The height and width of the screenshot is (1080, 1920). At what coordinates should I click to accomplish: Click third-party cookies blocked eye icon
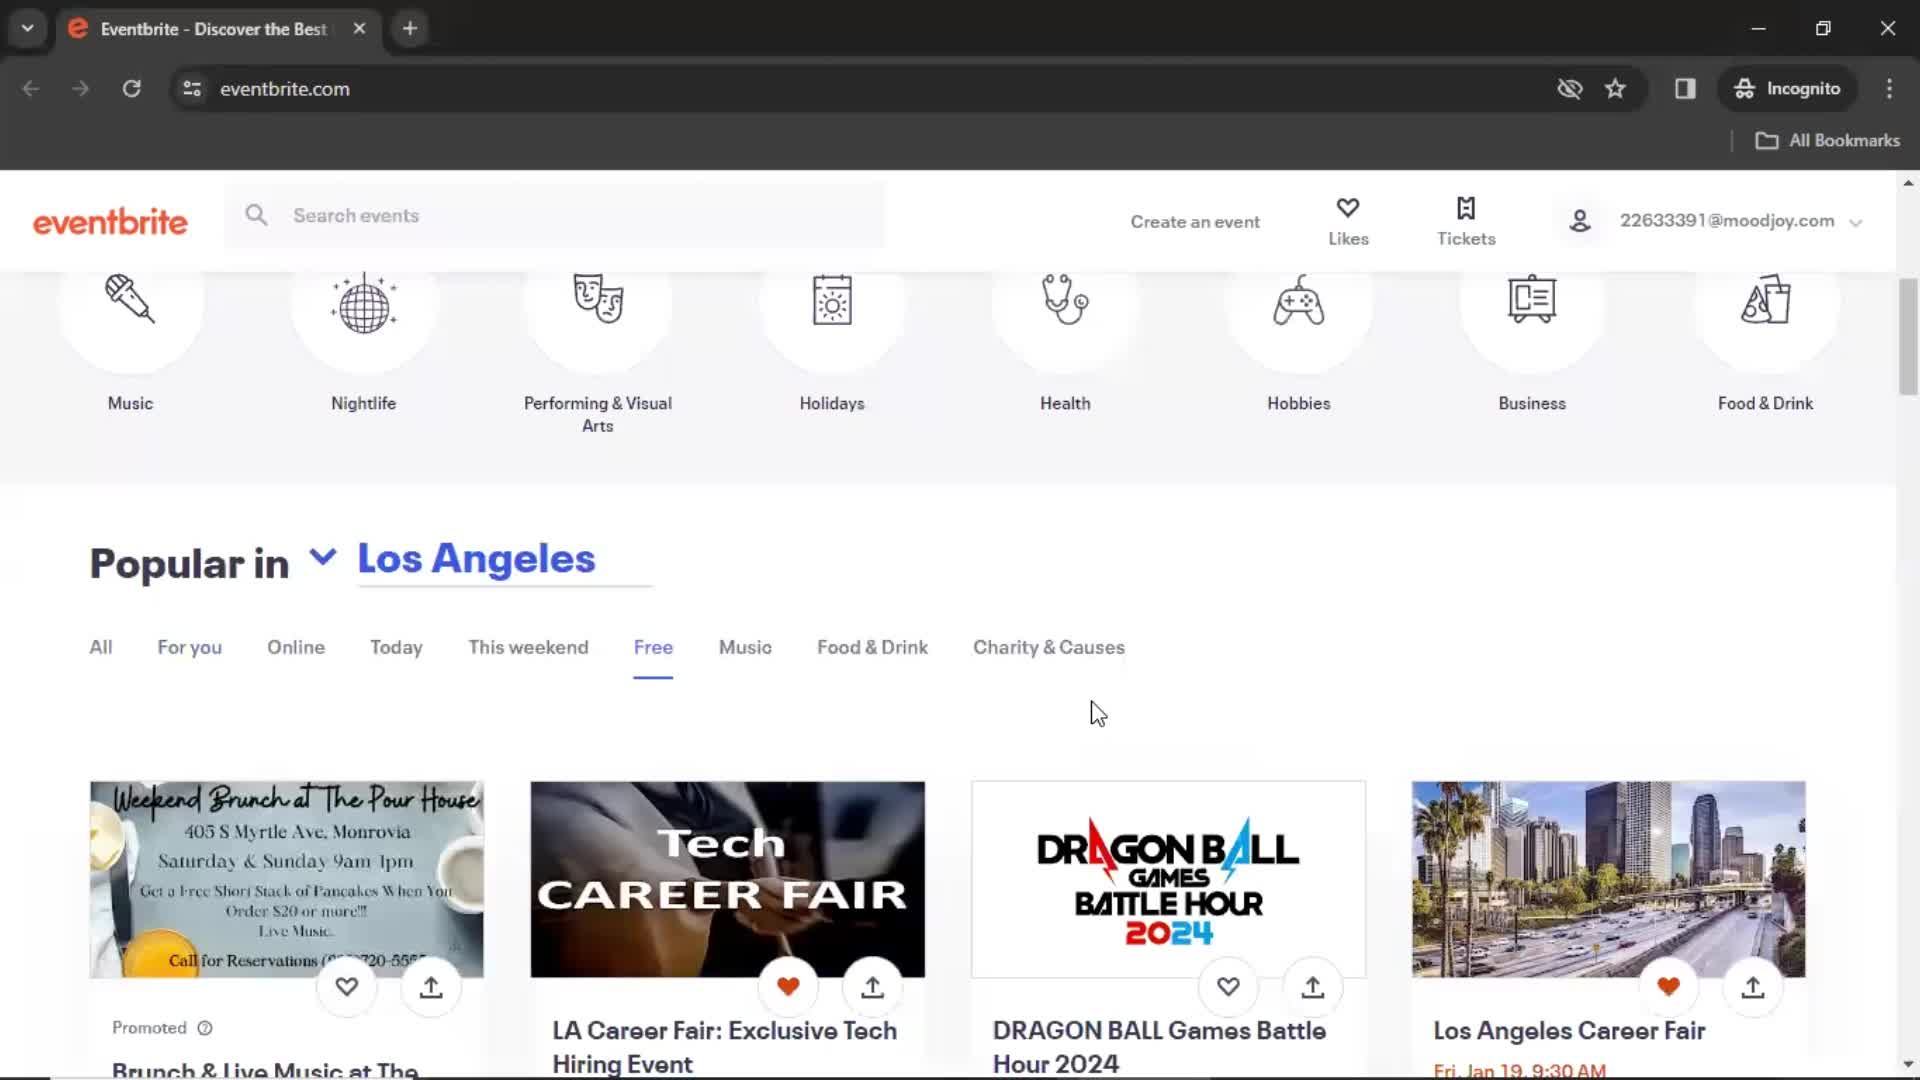[1570, 88]
